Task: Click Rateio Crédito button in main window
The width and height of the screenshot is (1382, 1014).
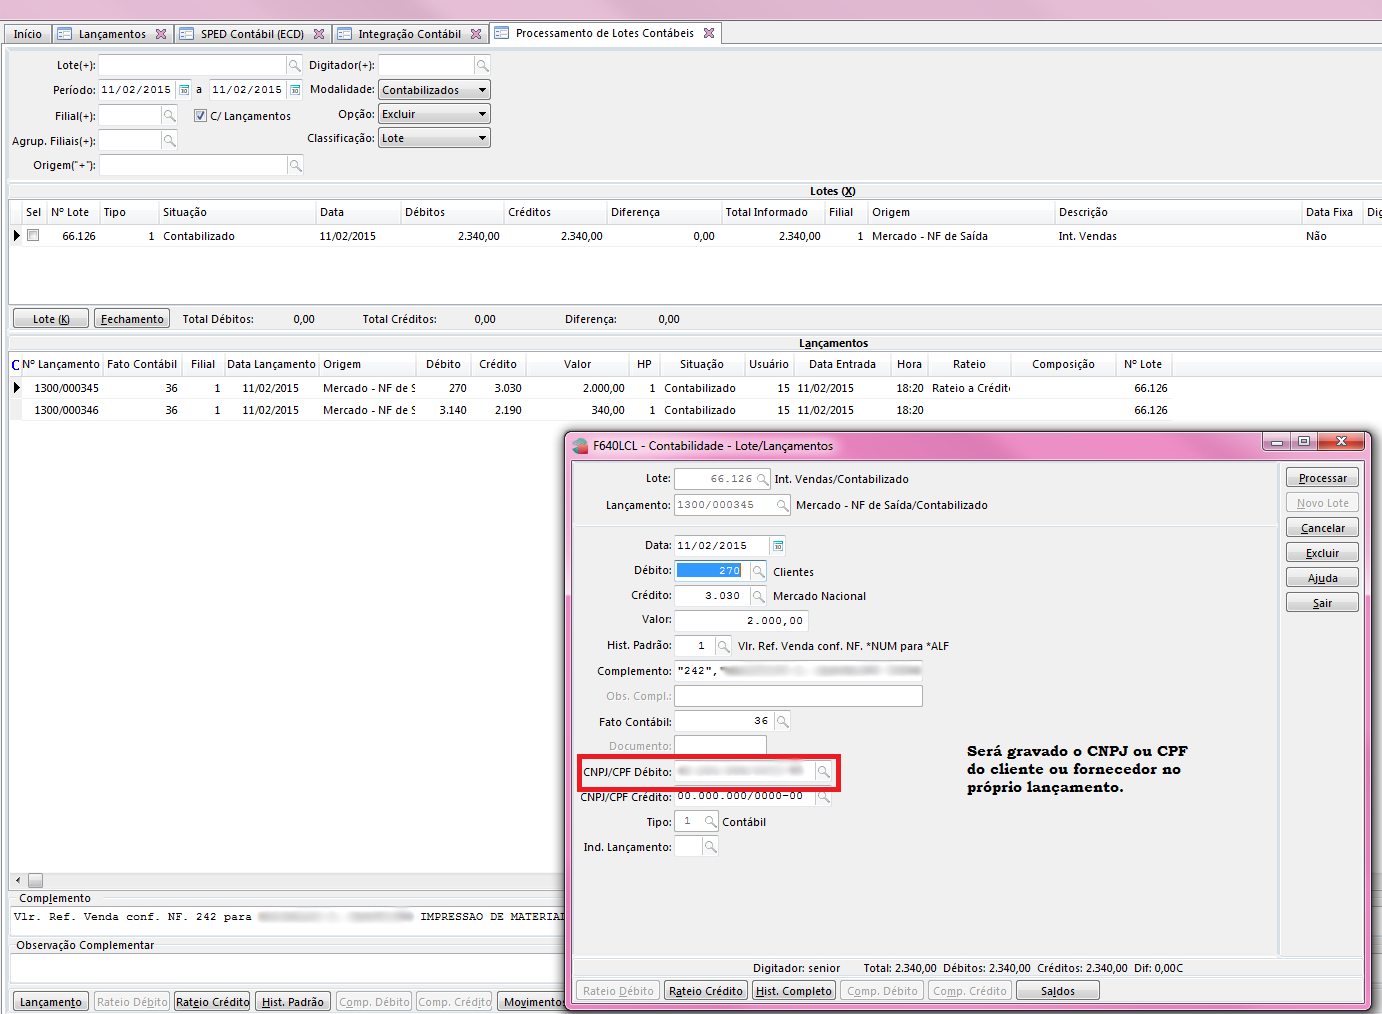Action: click(213, 1002)
